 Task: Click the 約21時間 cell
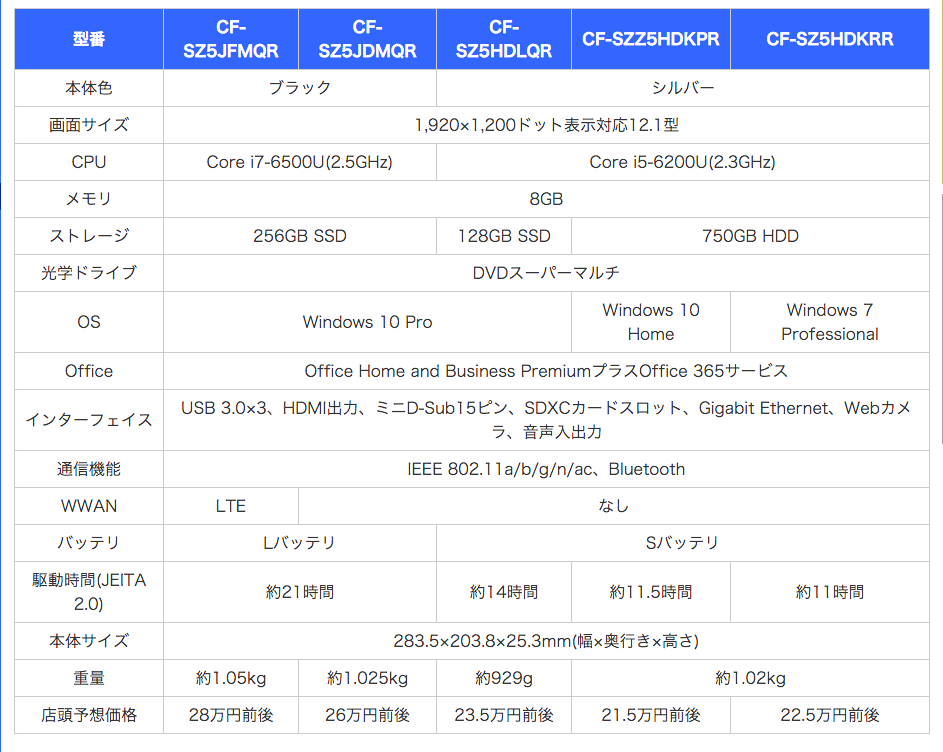coord(299,593)
